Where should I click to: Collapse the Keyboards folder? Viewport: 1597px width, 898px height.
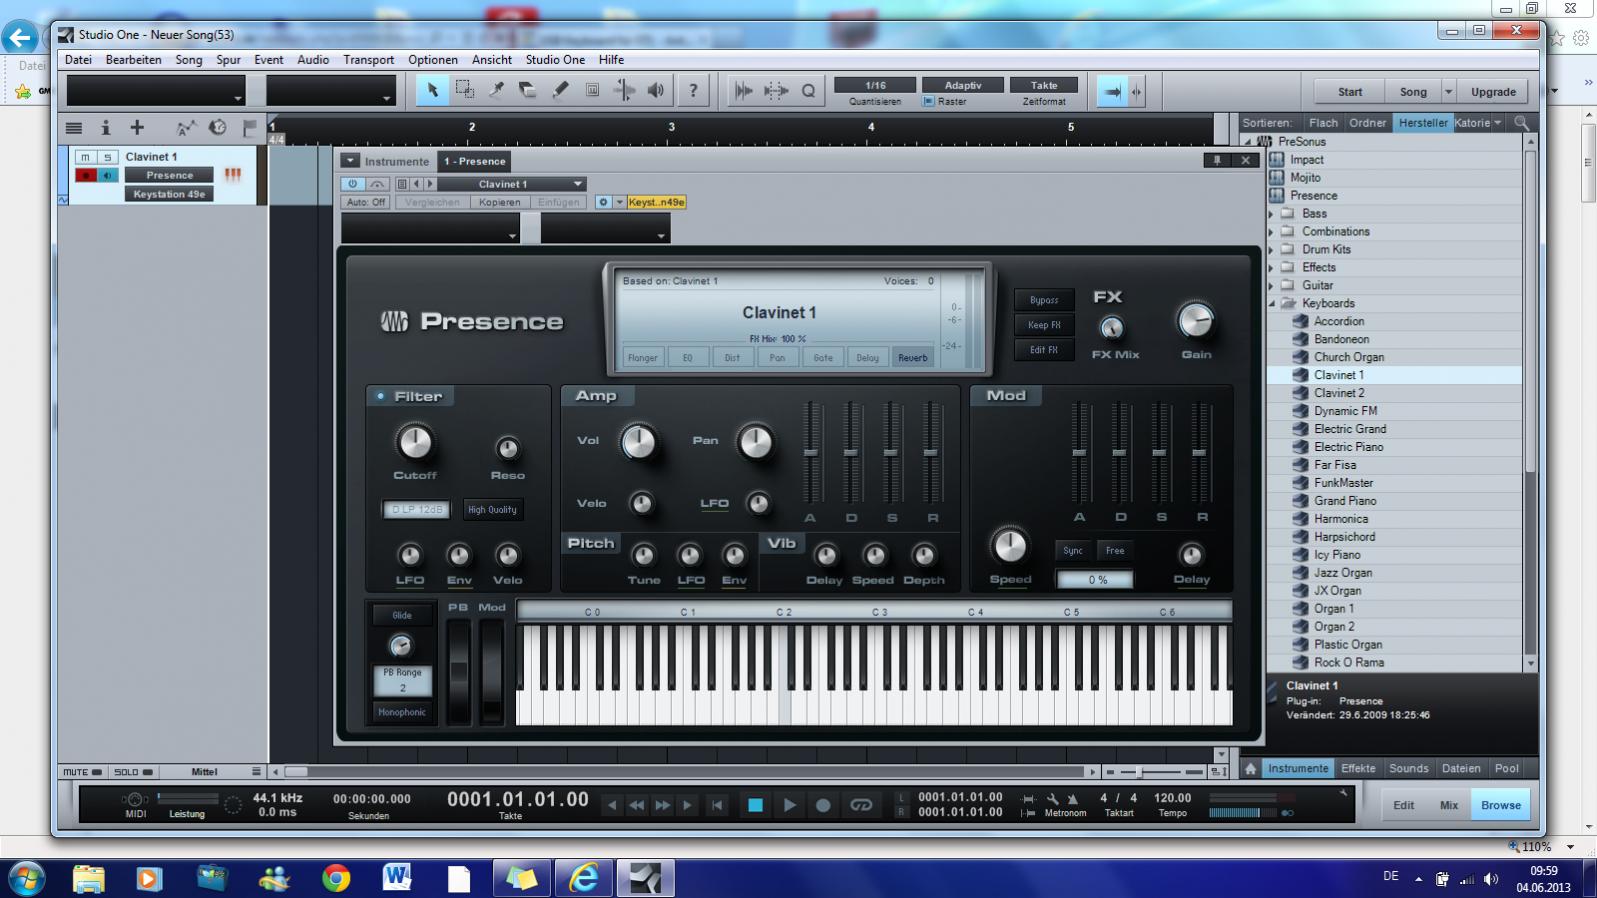pyautogui.click(x=1272, y=304)
